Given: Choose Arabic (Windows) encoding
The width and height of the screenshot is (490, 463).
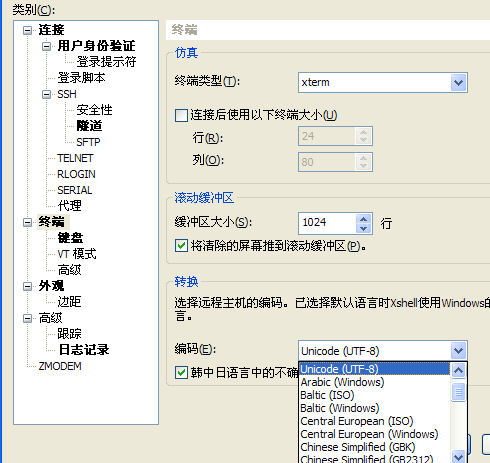Looking at the screenshot, I should tap(374, 382).
